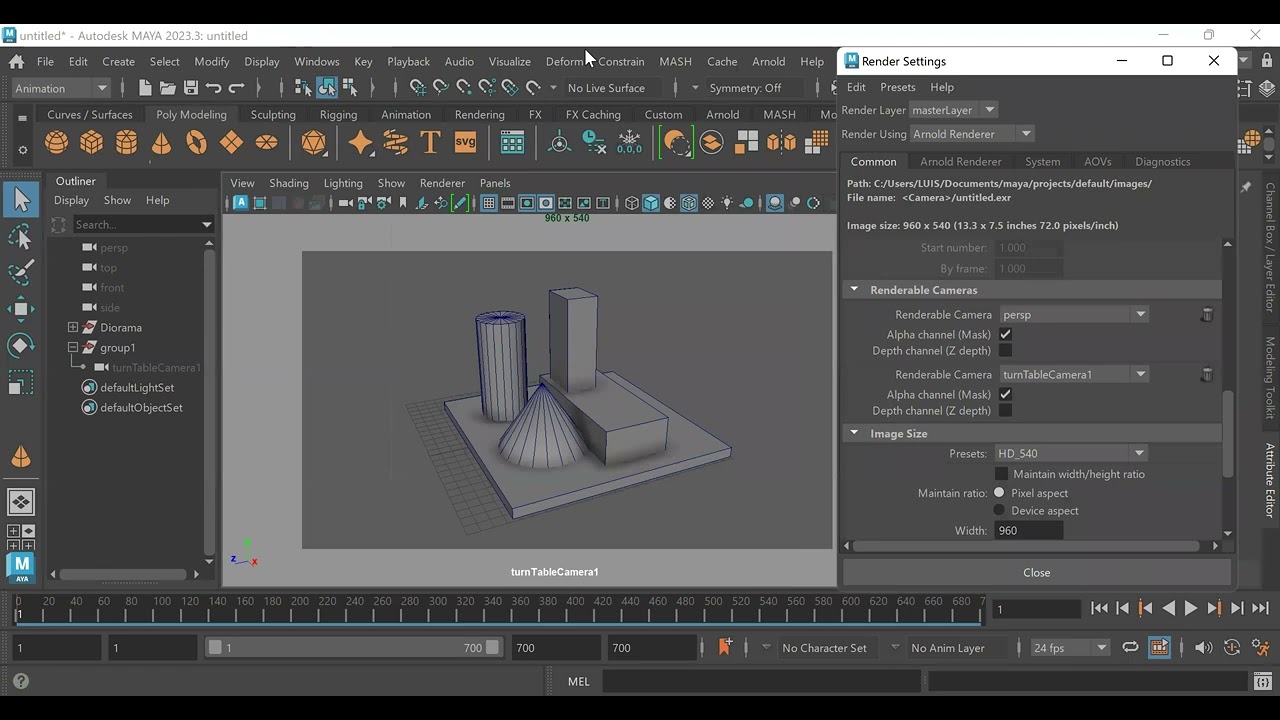This screenshot has width=1280, height=720.
Task: Play the animation forwards
Action: click(x=1191, y=608)
